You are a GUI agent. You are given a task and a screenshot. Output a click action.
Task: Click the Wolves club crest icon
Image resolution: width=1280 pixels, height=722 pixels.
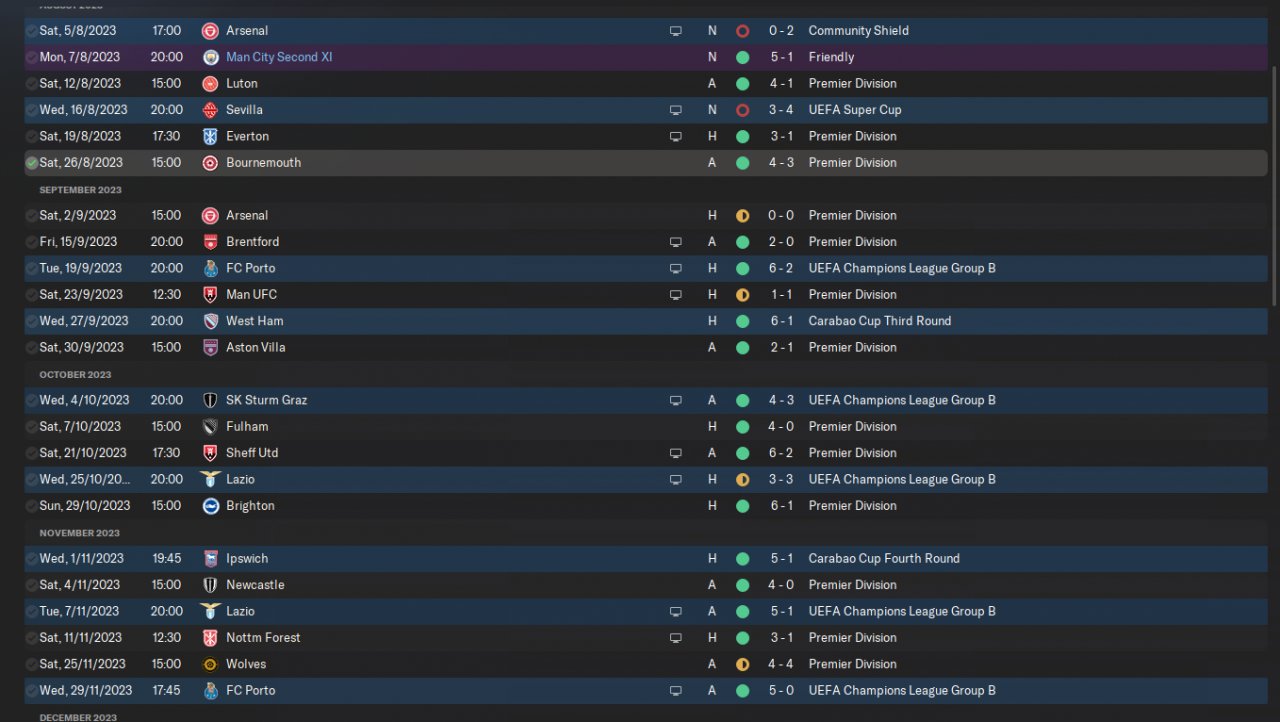pyautogui.click(x=210, y=664)
